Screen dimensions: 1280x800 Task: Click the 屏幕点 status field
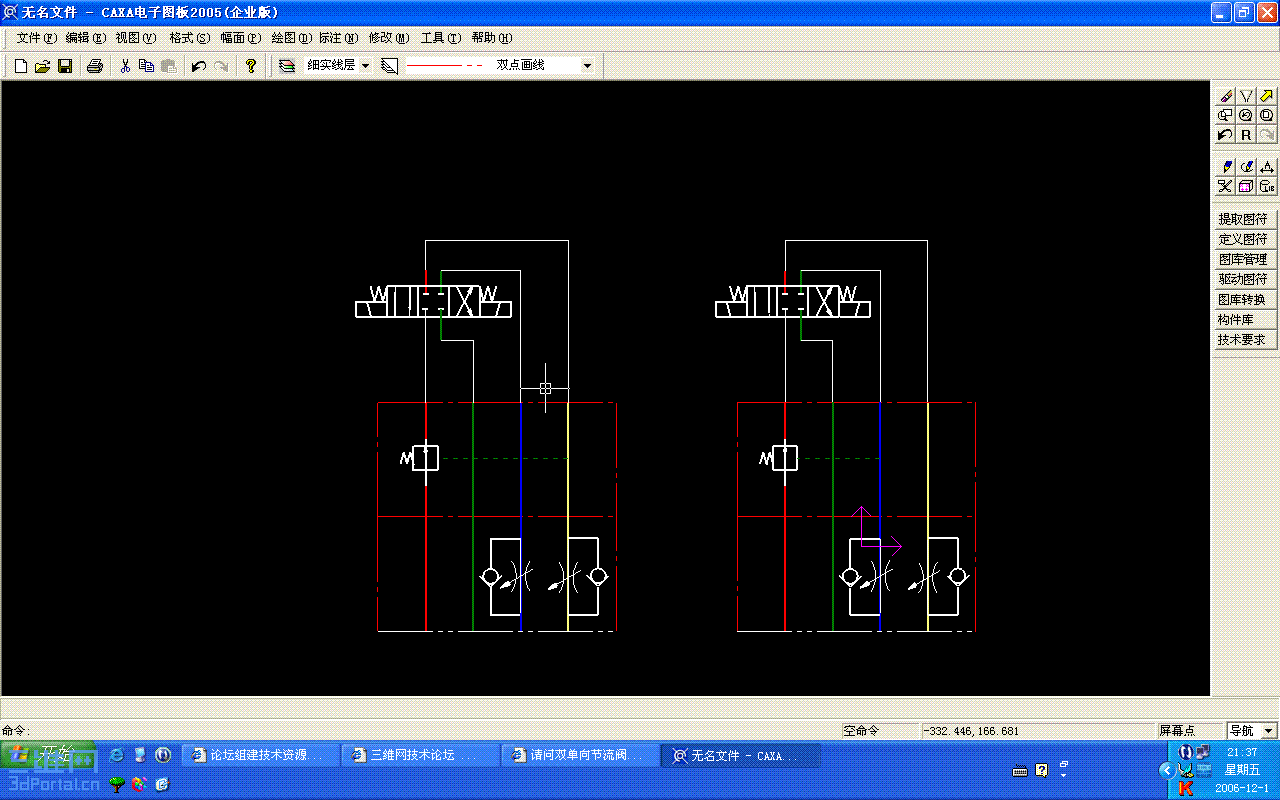(x=1190, y=731)
